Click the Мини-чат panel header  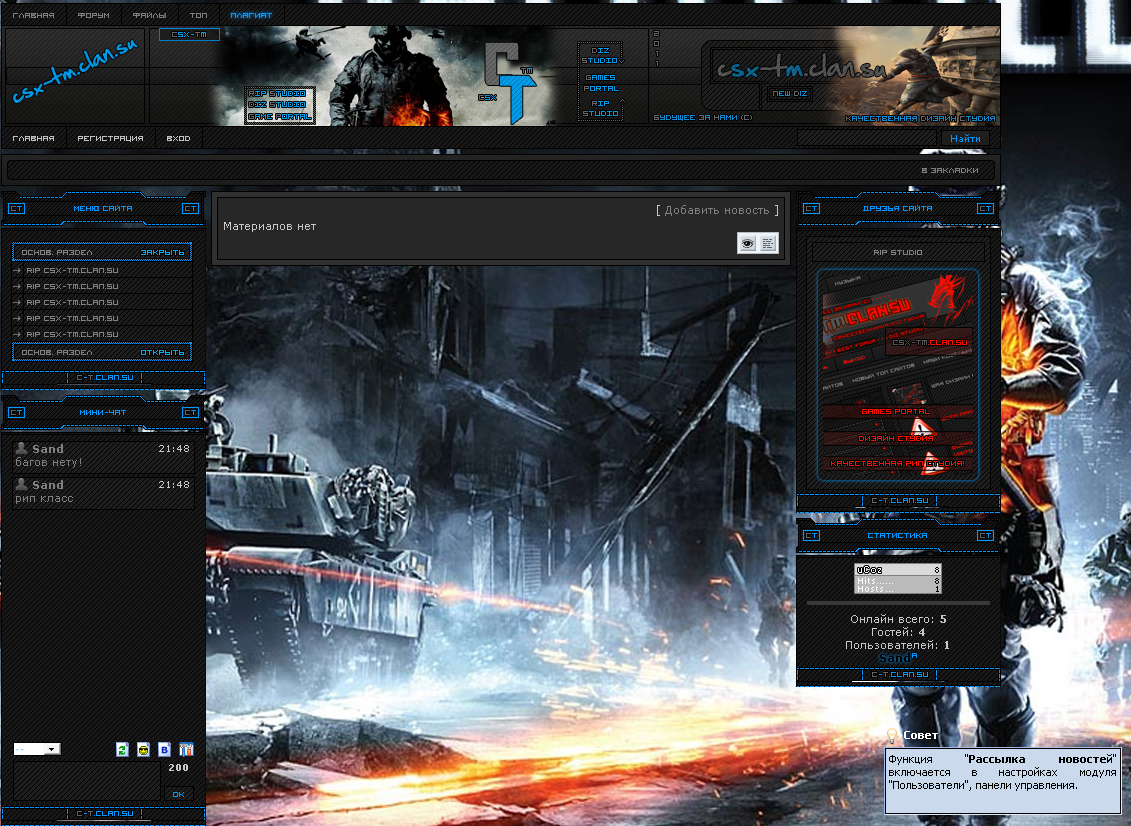[103, 413]
